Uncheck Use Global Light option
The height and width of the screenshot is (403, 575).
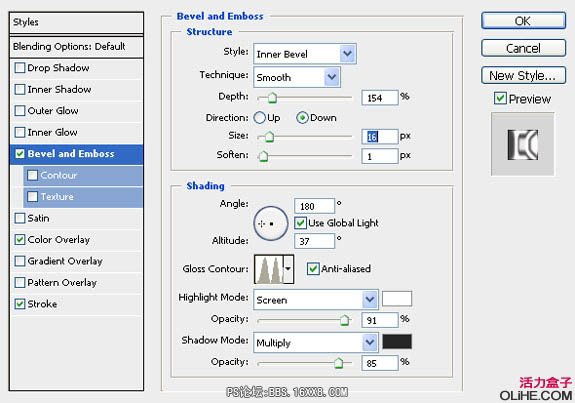pyautogui.click(x=300, y=223)
